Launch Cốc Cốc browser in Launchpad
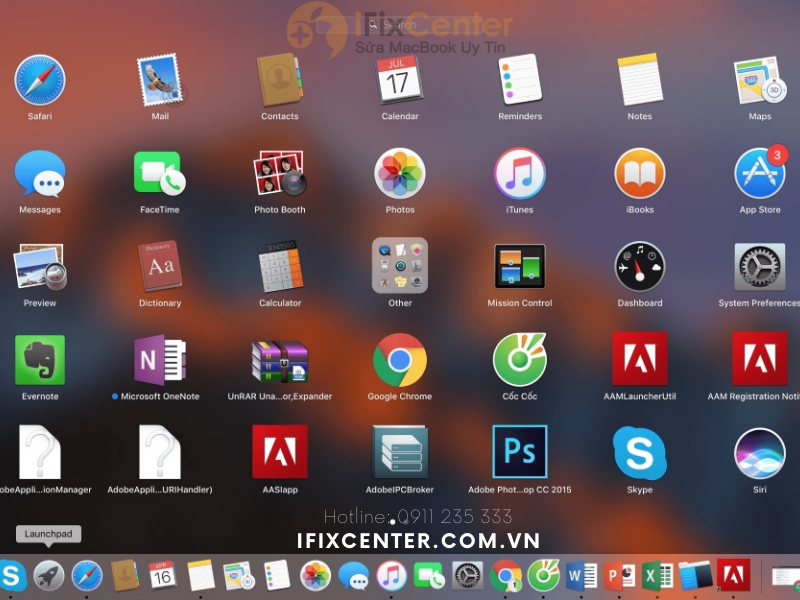 520,360
